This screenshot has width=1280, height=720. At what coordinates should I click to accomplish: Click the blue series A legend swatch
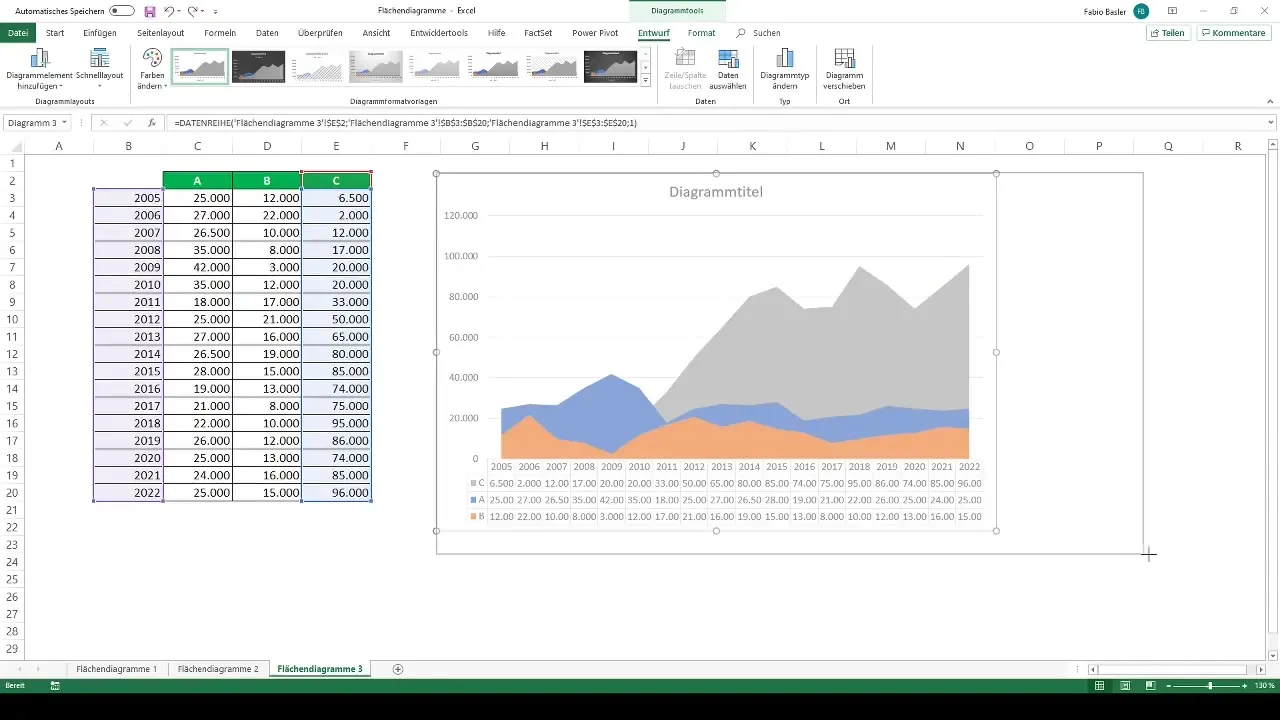point(472,499)
